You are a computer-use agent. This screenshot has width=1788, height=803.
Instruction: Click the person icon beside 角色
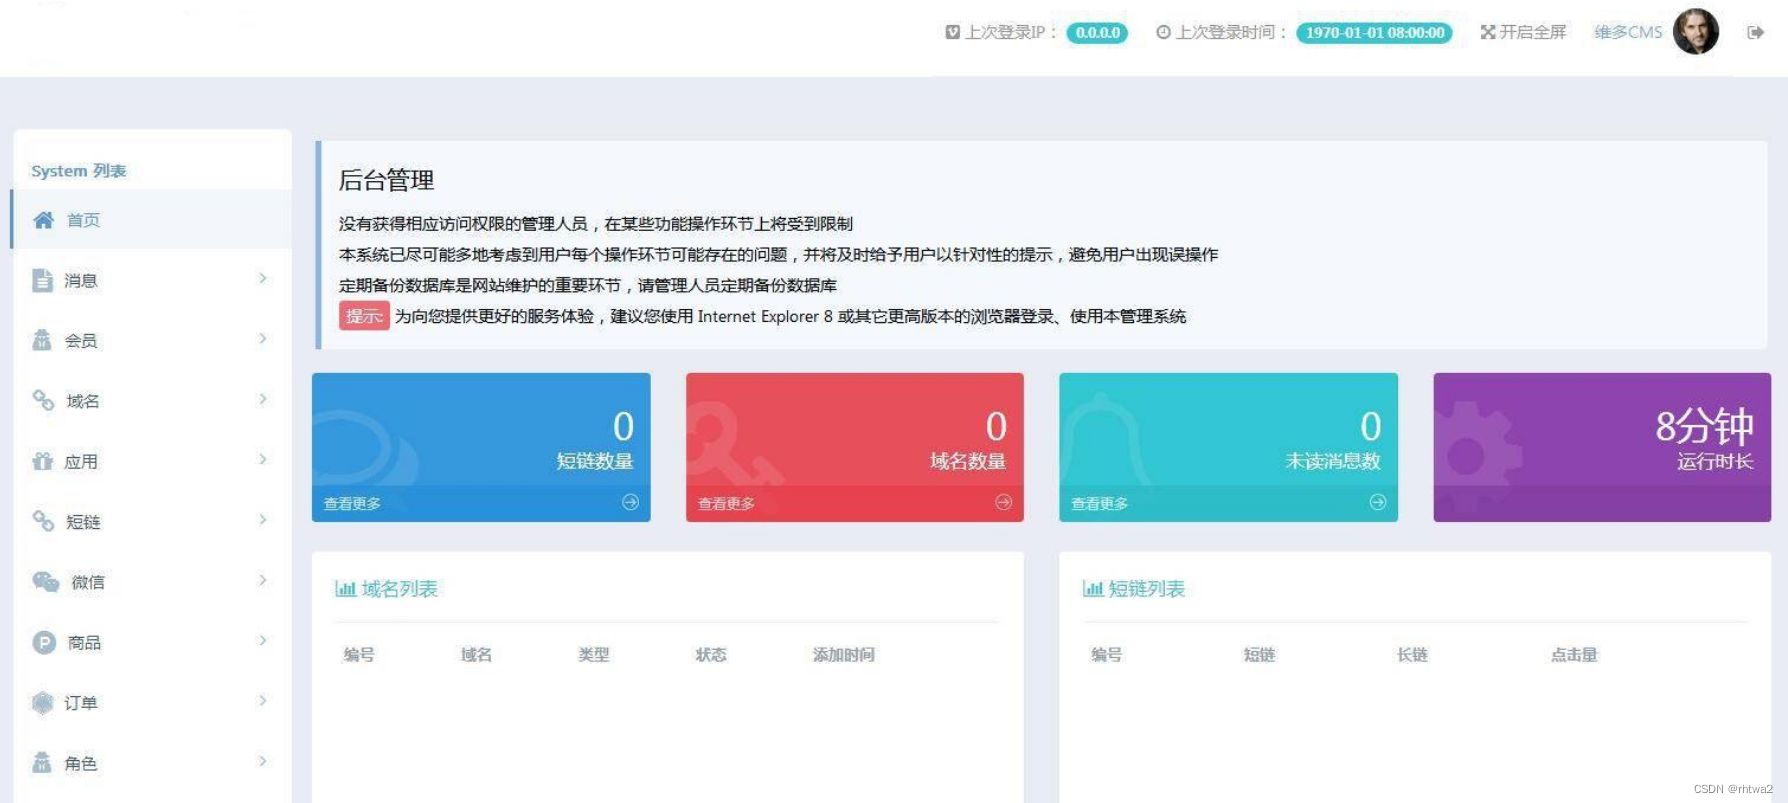tap(42, 763)
